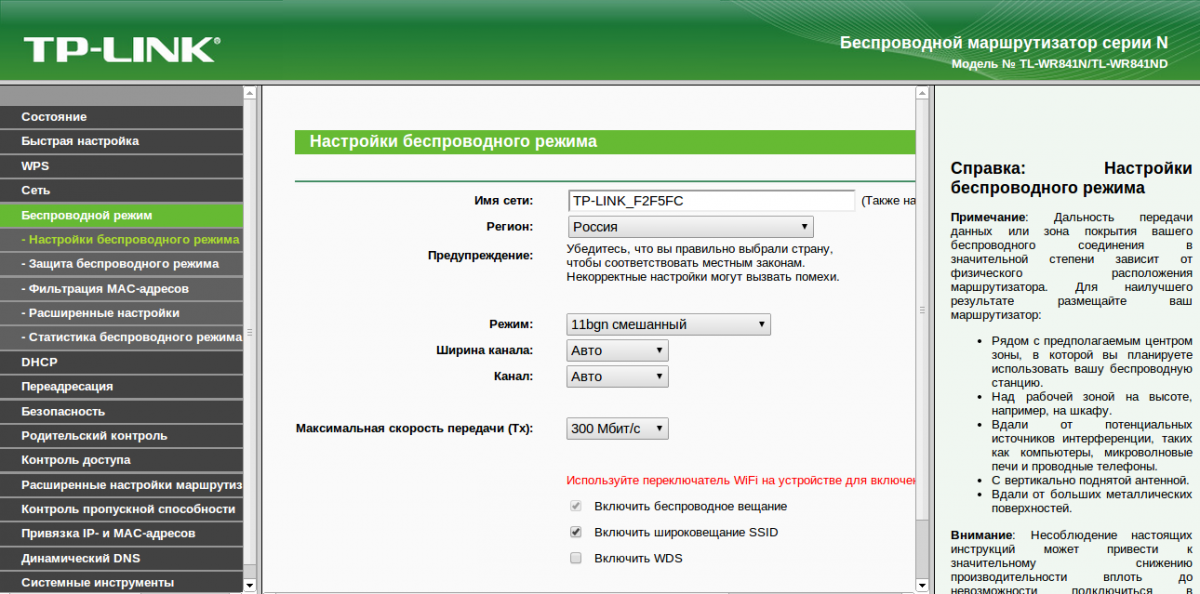Go to Фильтрация MAC-адресов page
This screenshot has height=594, width=1200.
pyautogui.click(x=121, y=289)
